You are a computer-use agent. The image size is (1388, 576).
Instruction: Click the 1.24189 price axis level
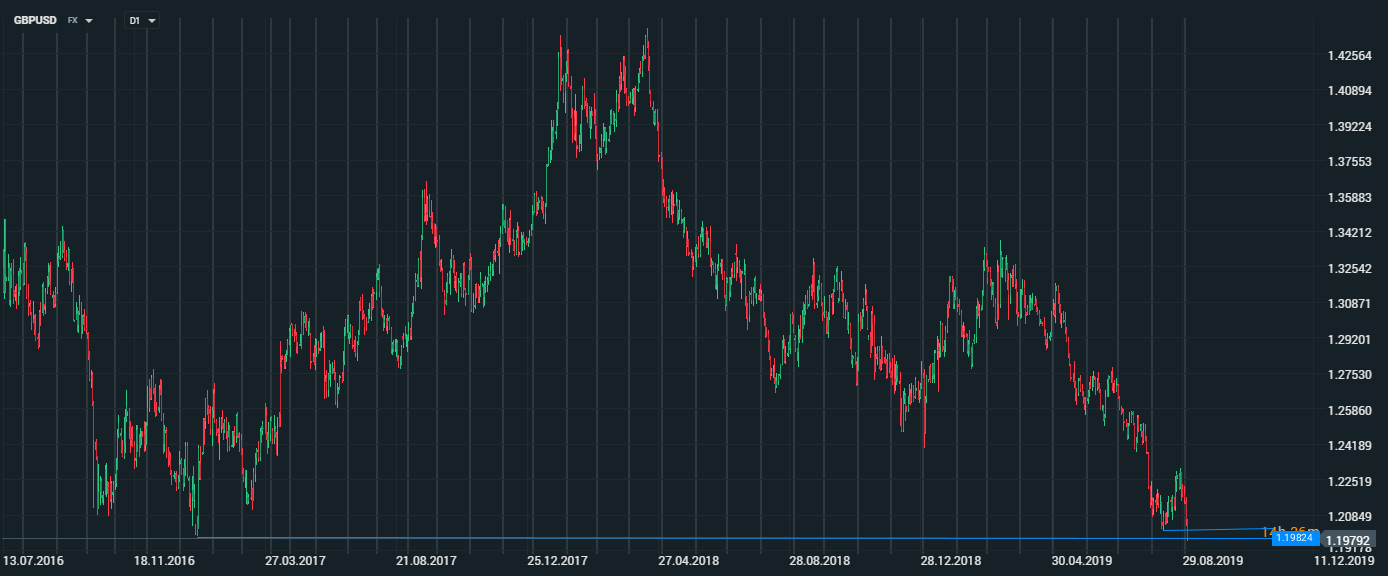click(1348, 446)
